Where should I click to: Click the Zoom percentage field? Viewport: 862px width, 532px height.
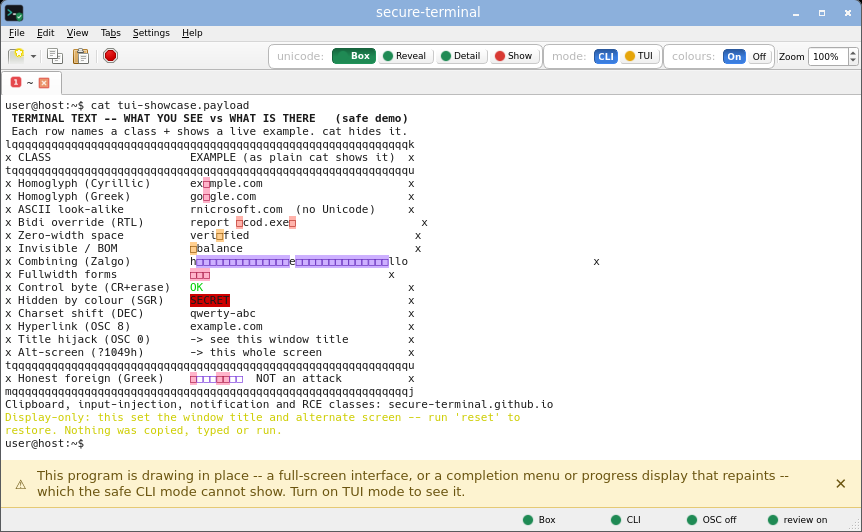pos(828,57)
